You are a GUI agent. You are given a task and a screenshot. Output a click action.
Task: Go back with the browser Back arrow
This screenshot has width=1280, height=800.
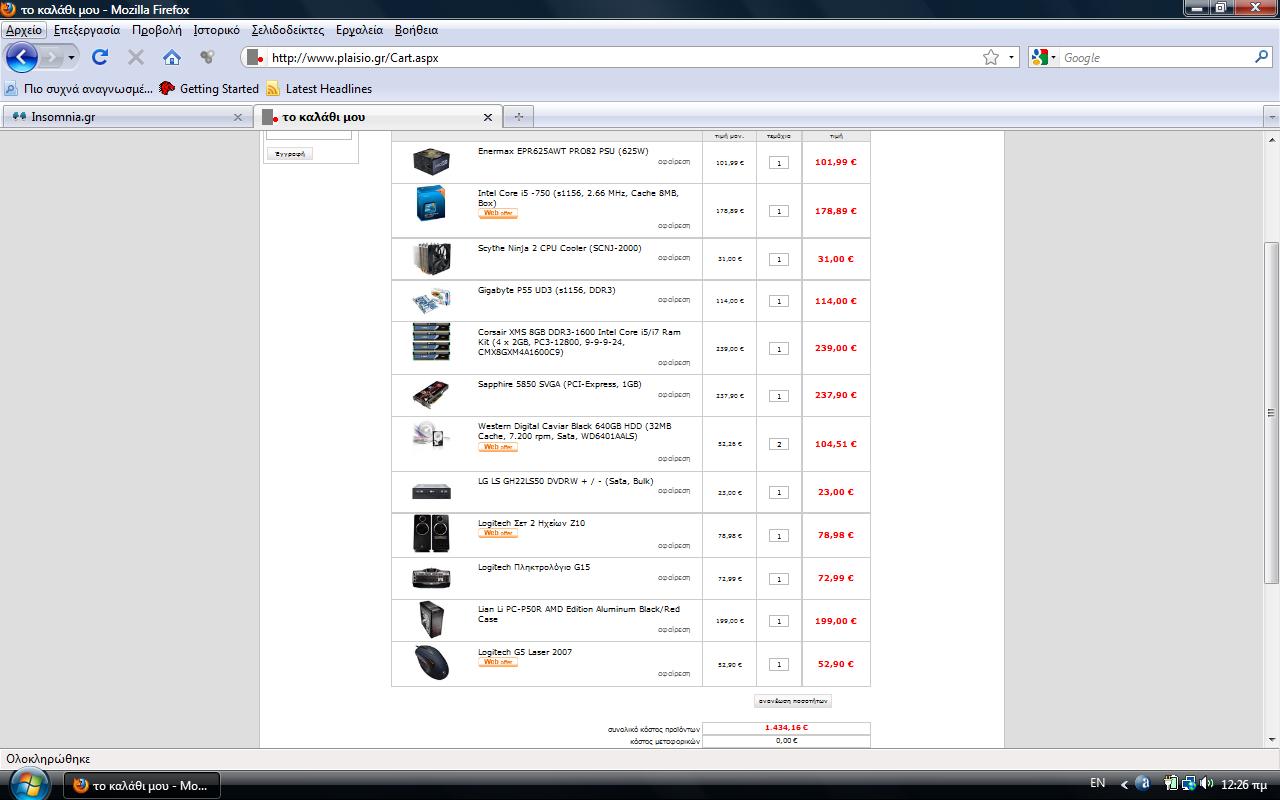(21, 57)
